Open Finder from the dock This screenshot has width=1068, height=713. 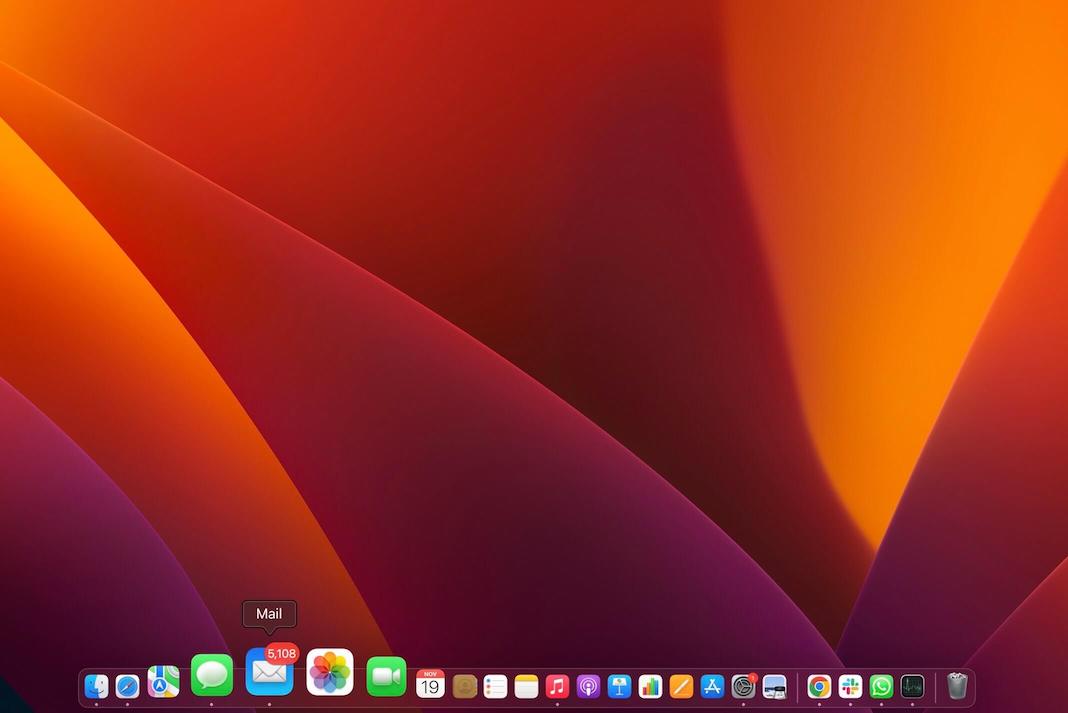(x=96, y=686)
